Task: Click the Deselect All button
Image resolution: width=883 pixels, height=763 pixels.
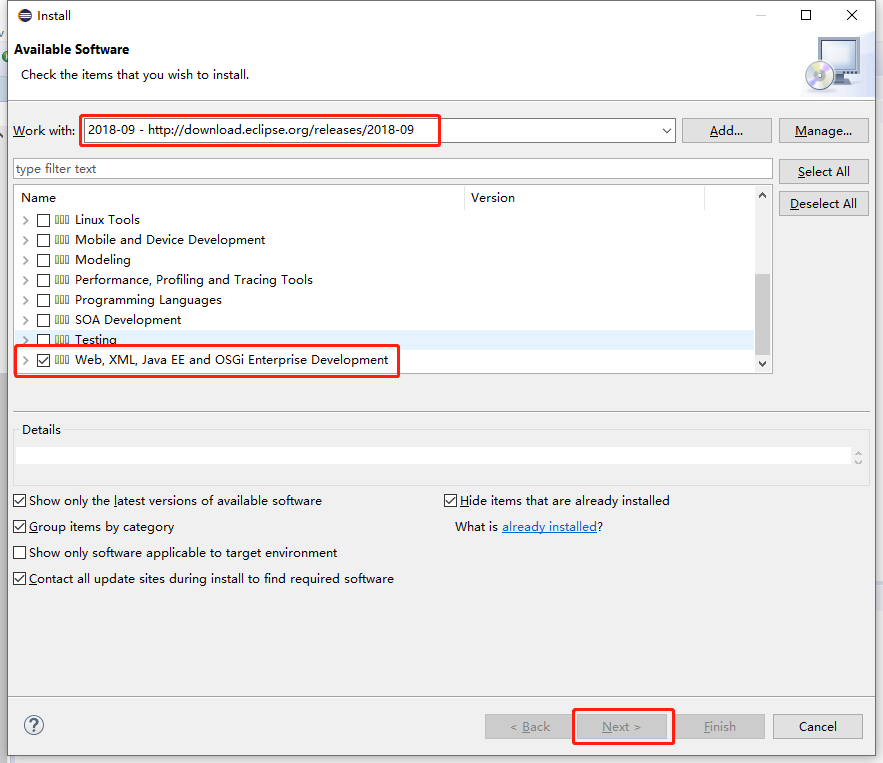Action: click(823, 204)
